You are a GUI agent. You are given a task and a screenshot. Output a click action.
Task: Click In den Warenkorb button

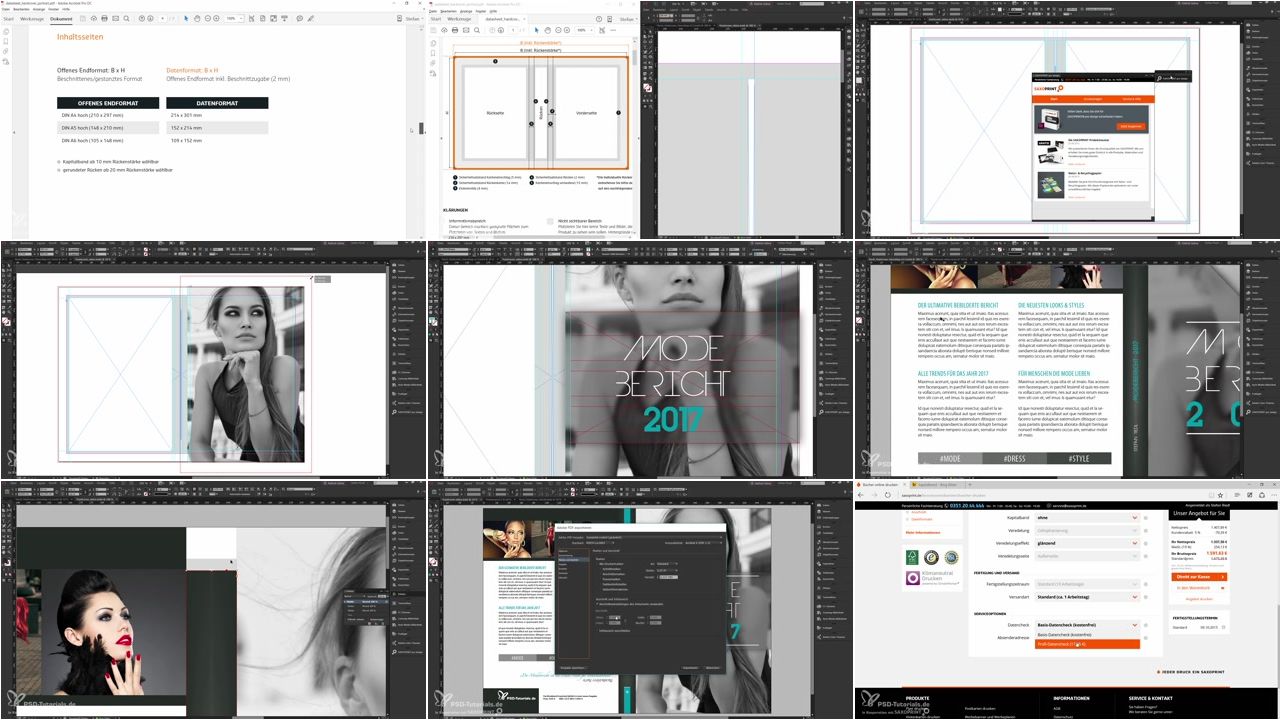point(1199,588)
